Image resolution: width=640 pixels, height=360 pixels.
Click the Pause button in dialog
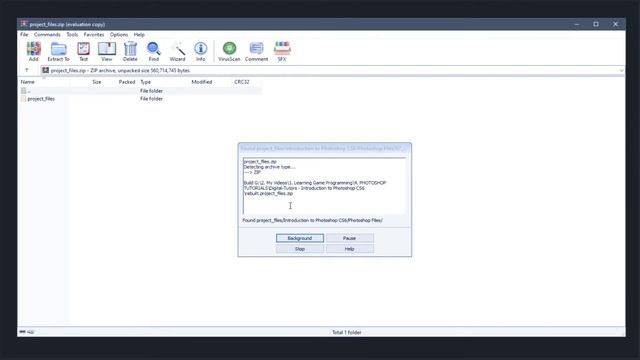tap(350, 238)
